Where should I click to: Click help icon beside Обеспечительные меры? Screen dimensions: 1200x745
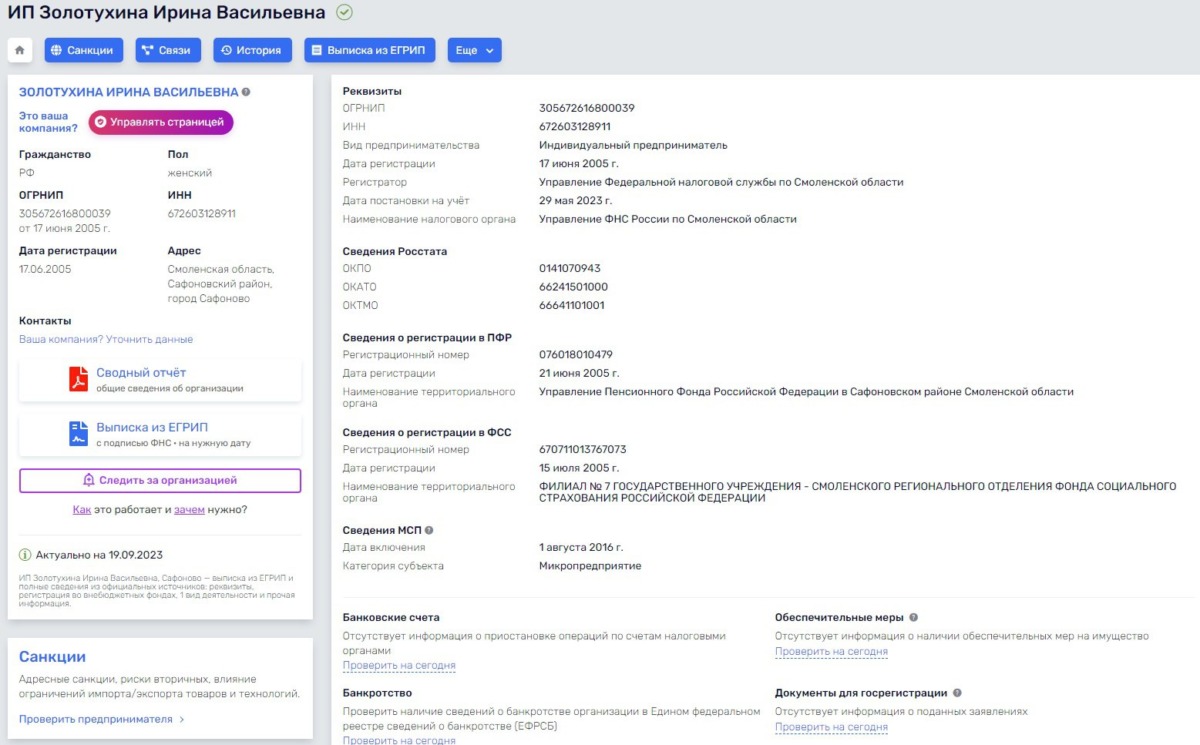pyautogui.click(x=913, y=618)
